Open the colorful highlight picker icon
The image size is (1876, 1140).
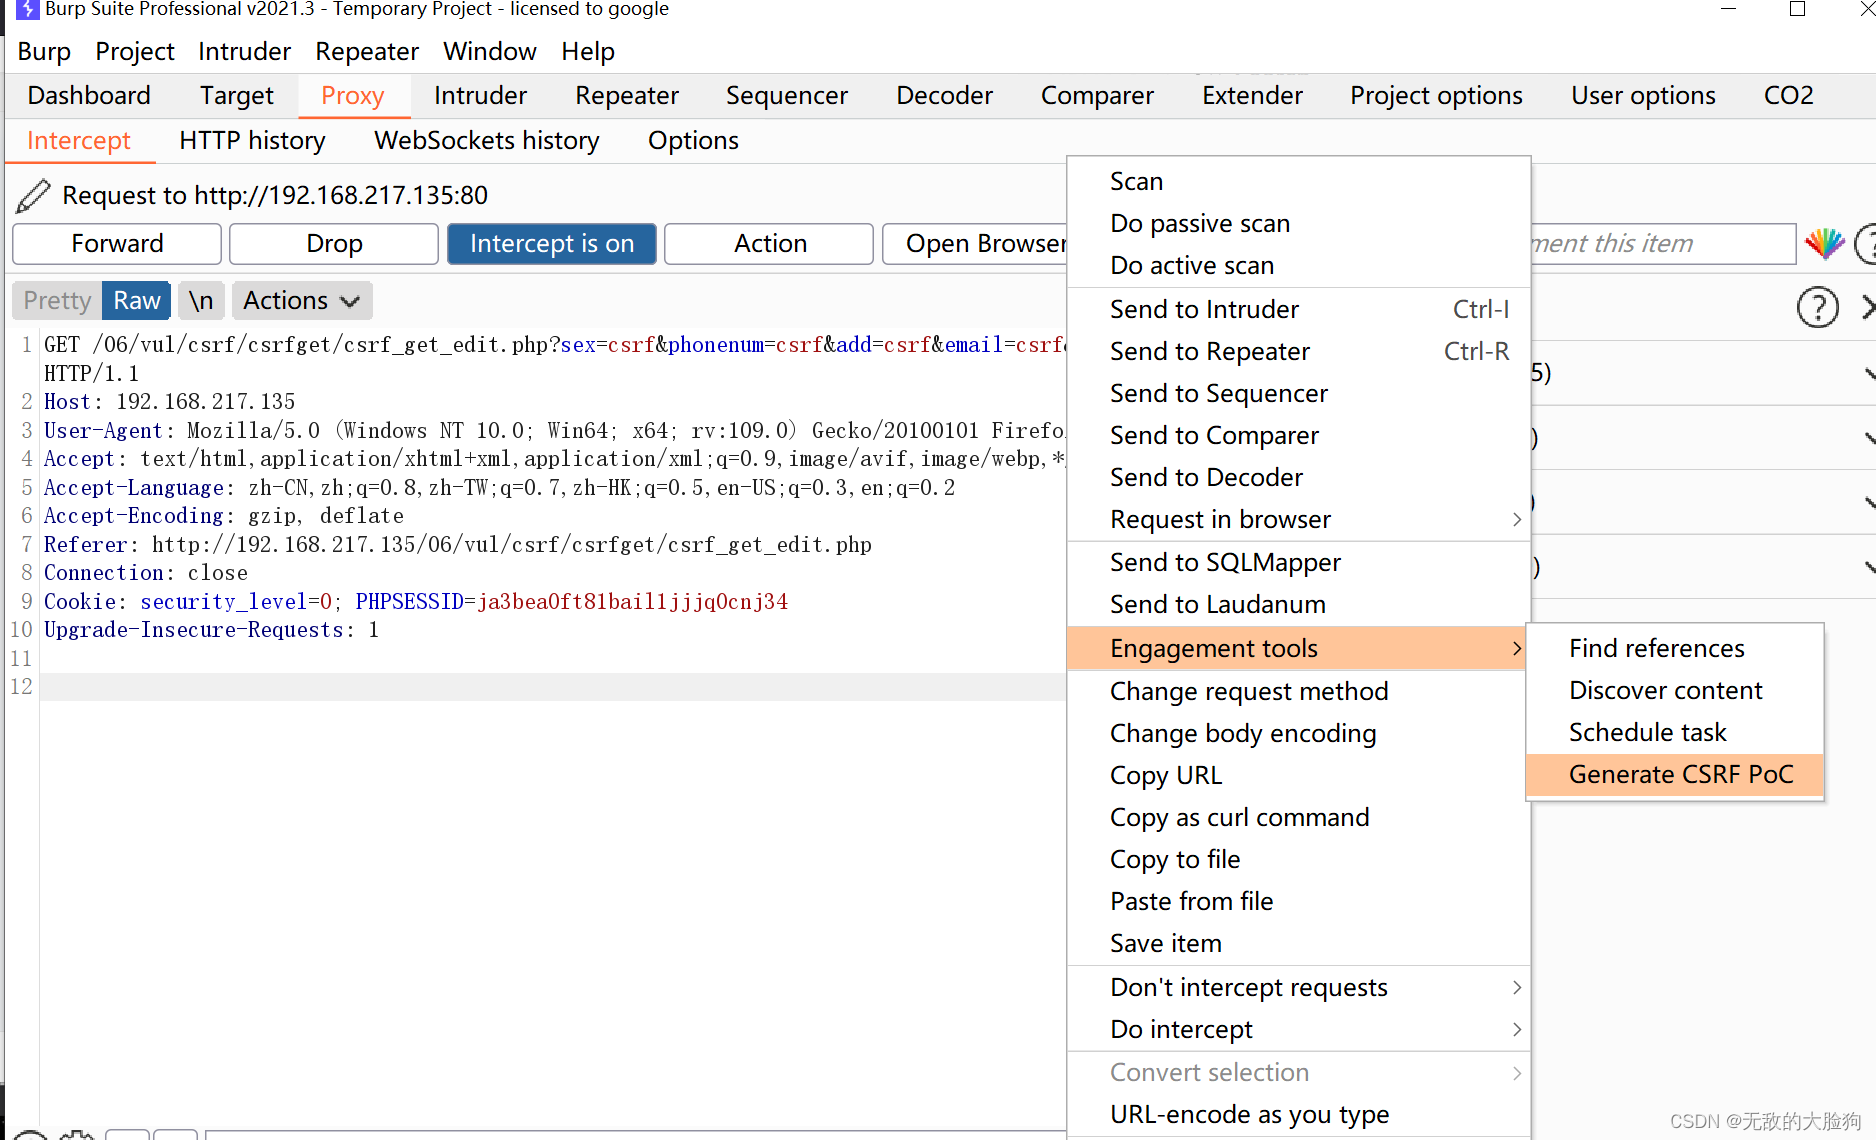point(1824,243)
